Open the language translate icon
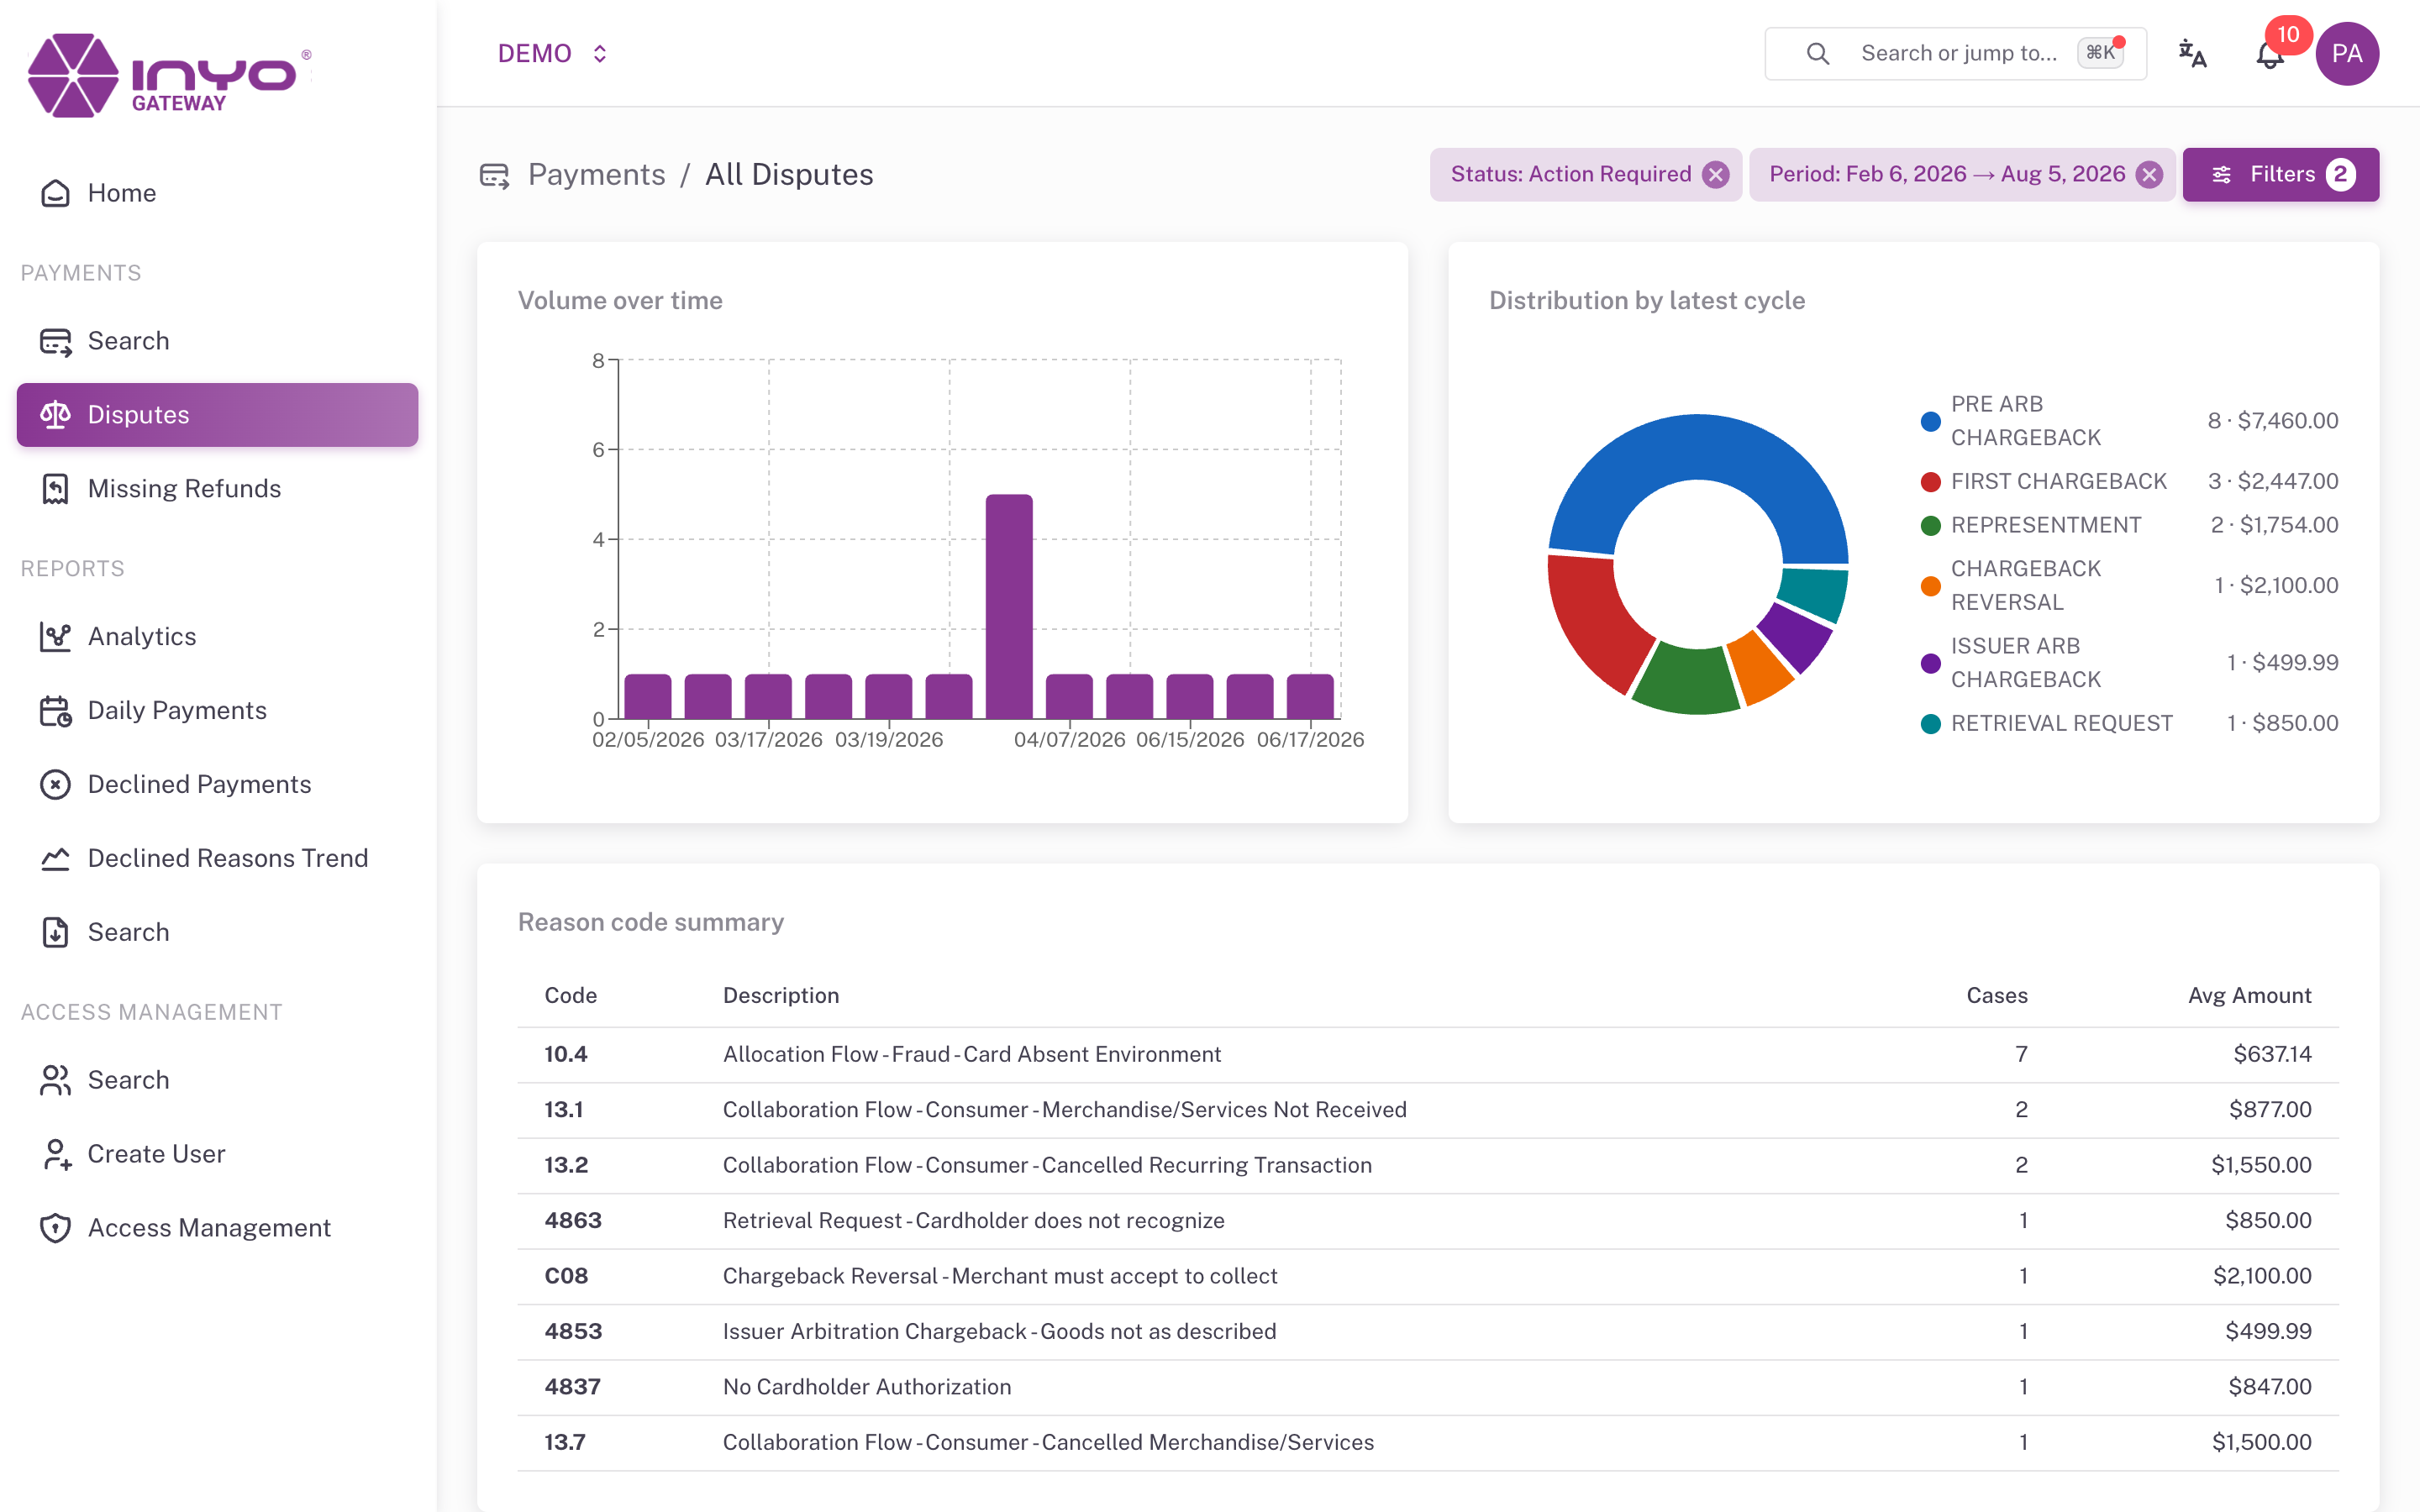The width and height of the screenshot is (2420, 1512). pos(2192,54)
